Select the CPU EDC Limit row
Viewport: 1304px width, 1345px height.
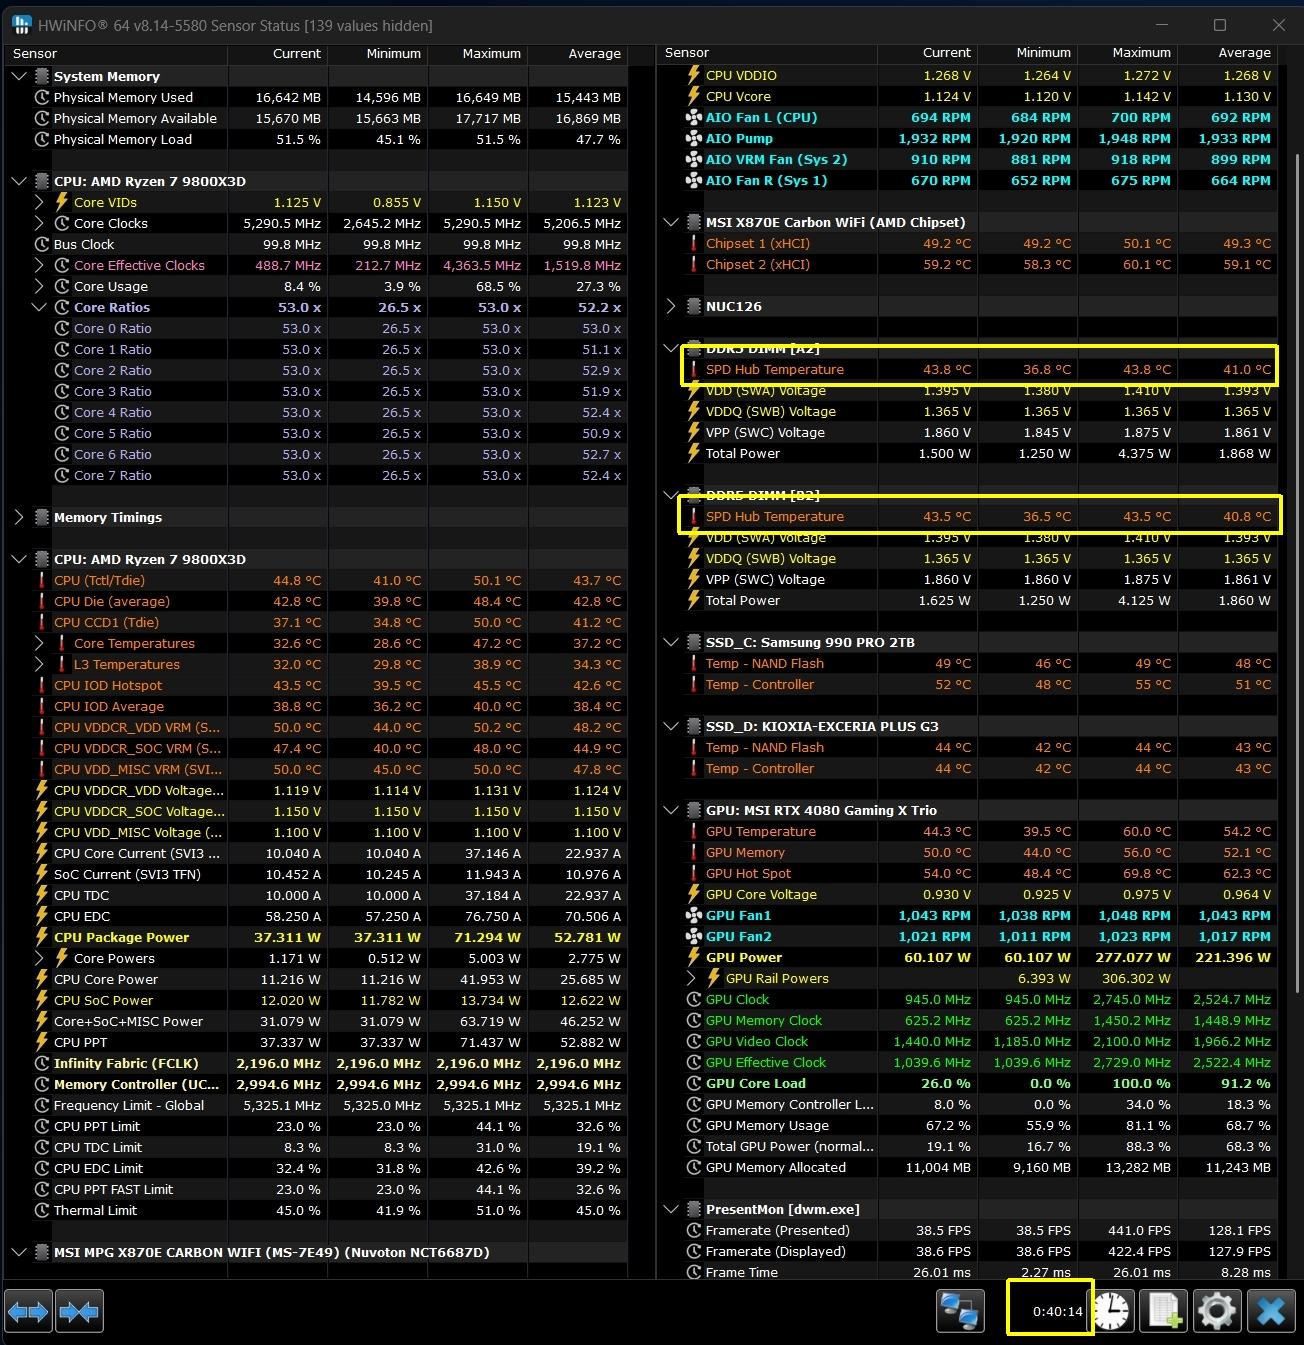click(316, 1169)
